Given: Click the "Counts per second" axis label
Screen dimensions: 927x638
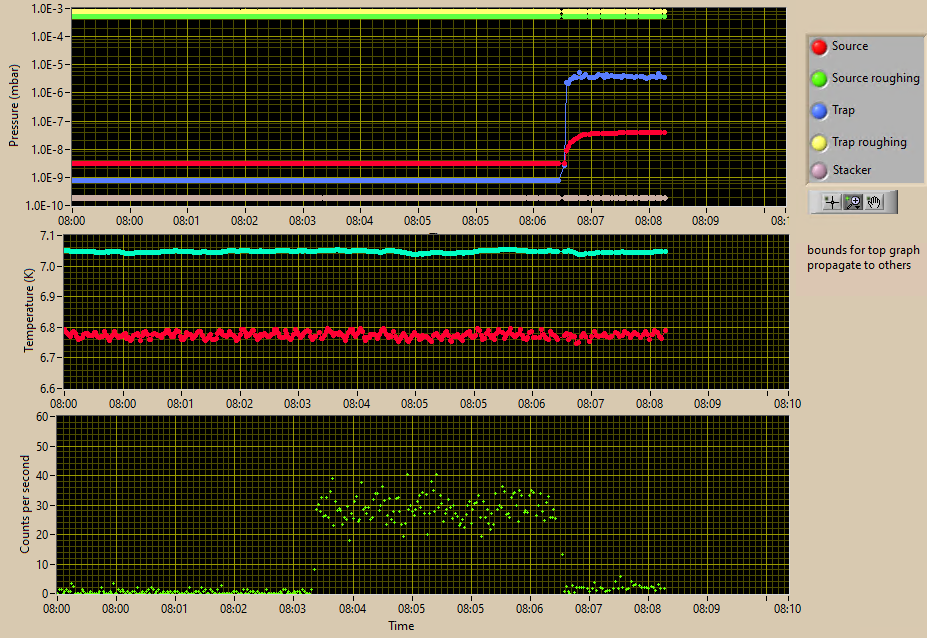Looking at the screenshot, I should coord(24,504).
